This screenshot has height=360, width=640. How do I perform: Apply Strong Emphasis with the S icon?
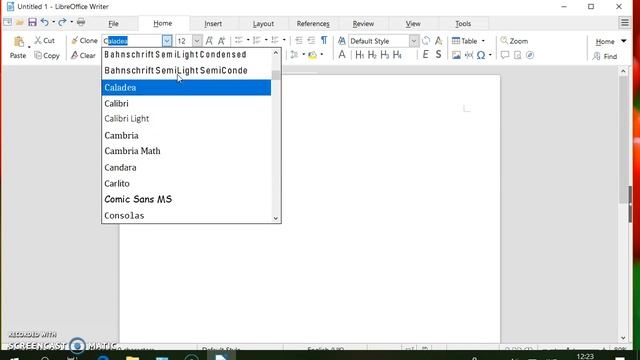coord(438,55)
